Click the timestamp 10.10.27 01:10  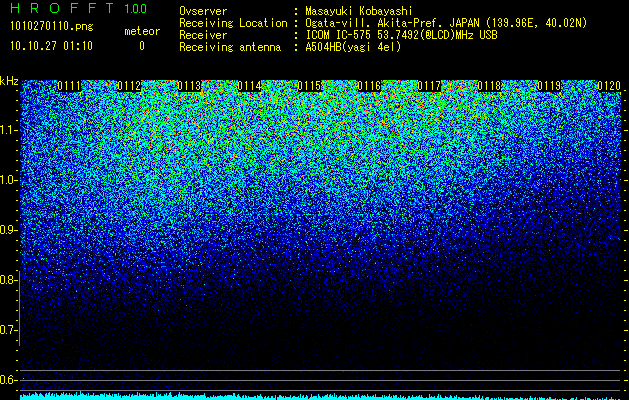click(51, 46)
